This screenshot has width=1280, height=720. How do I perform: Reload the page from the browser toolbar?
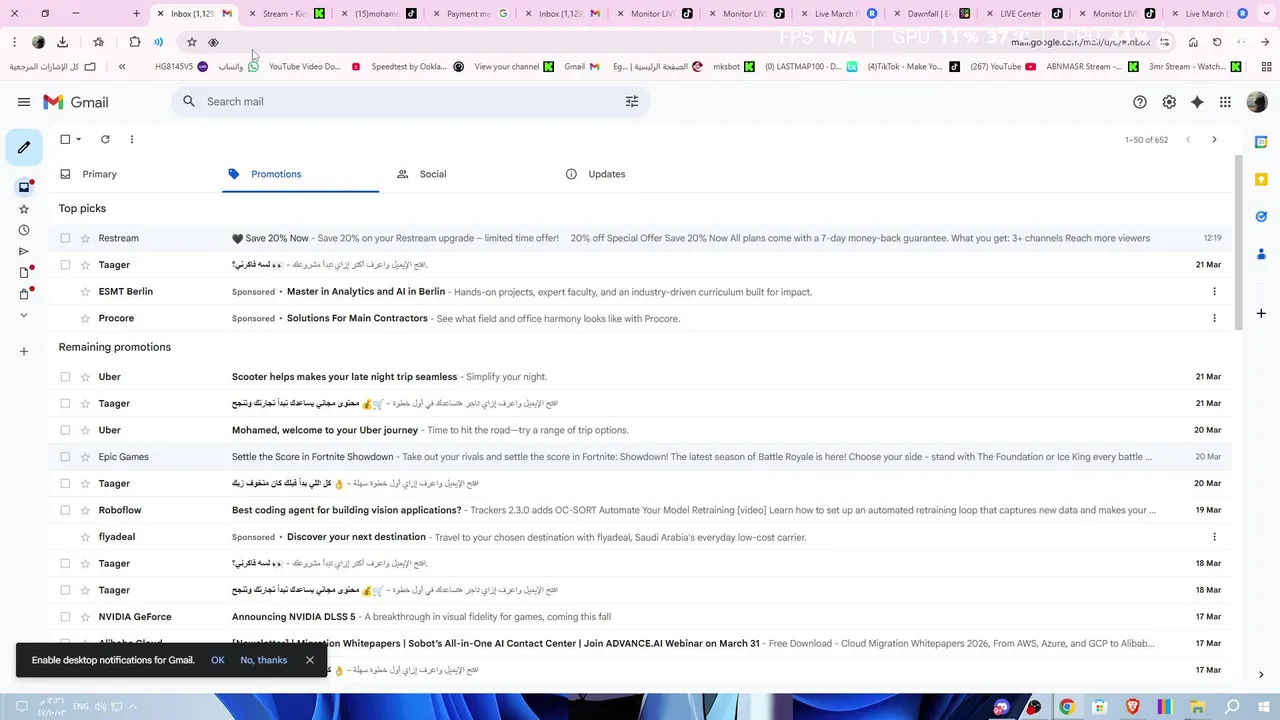click(x=1217, y=42)
